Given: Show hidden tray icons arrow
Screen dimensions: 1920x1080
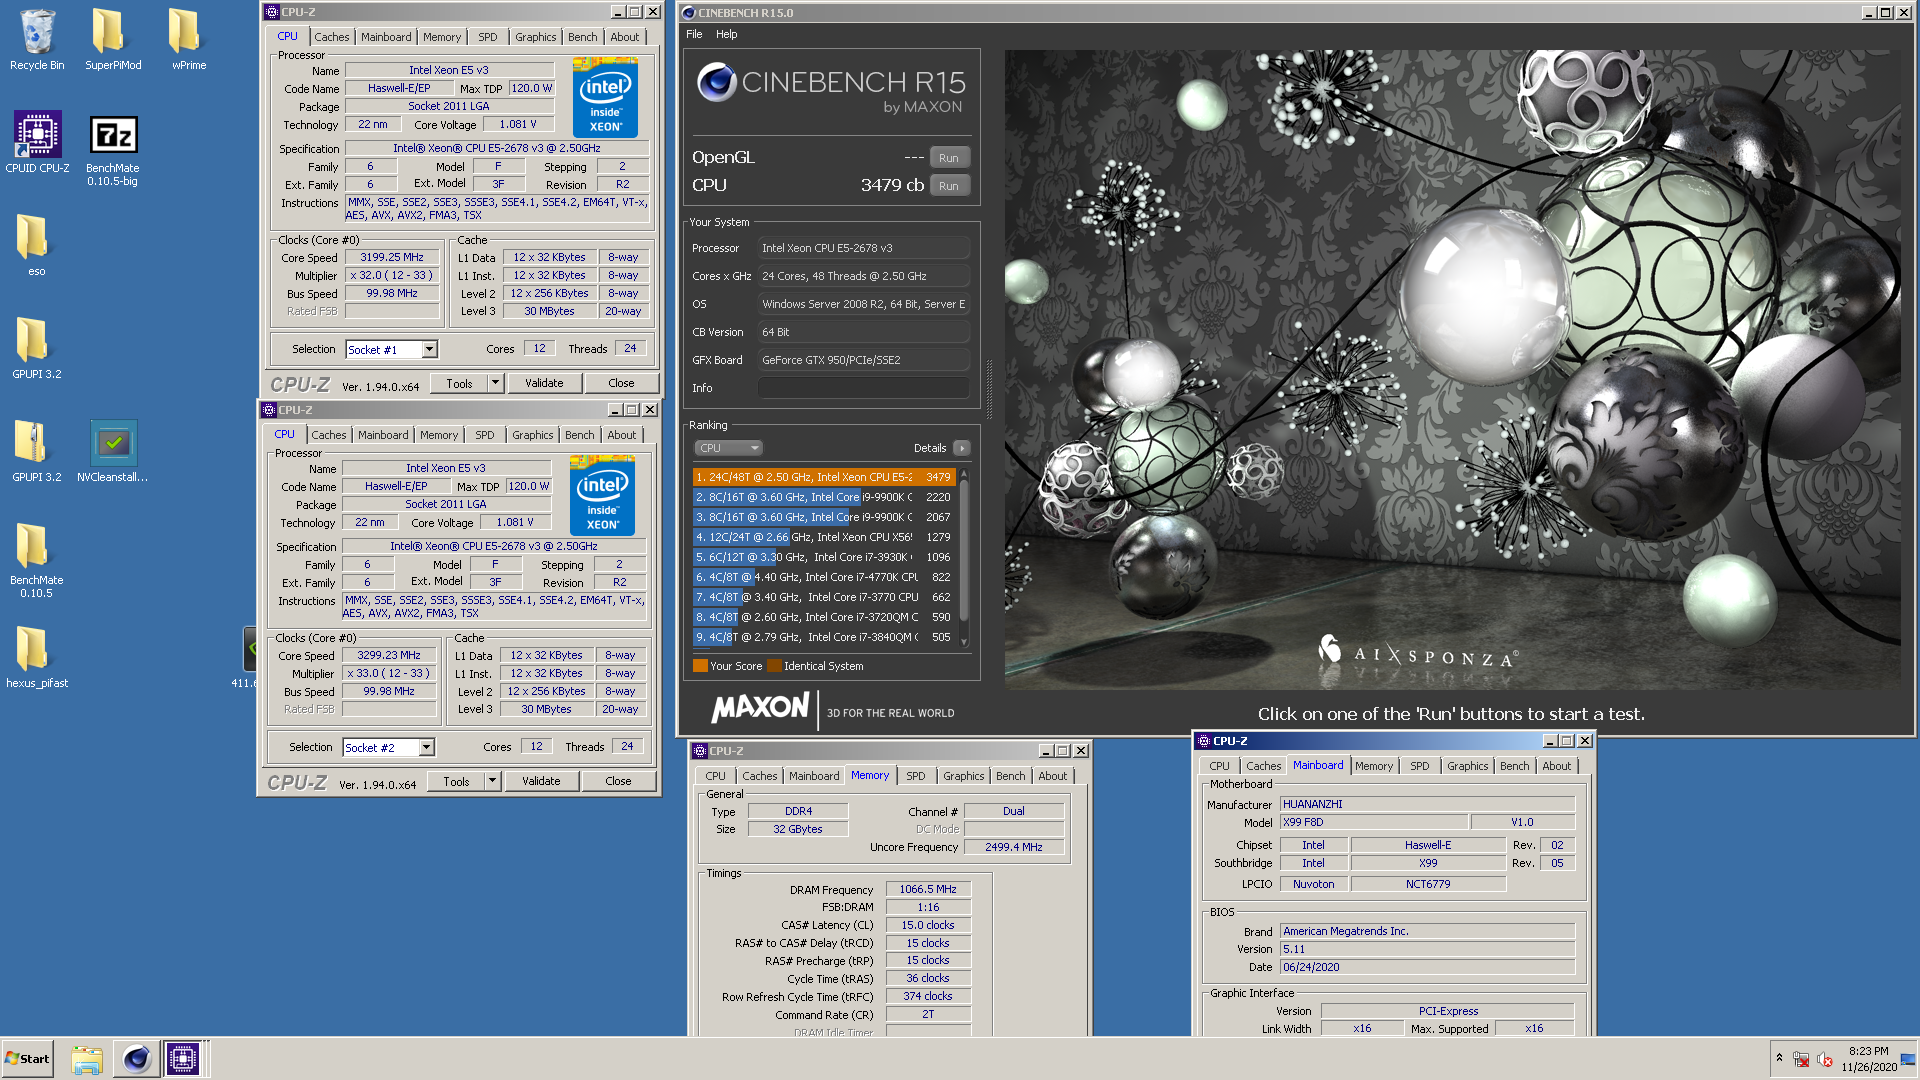Looking at the screenshot, I should (1779, 1058).
